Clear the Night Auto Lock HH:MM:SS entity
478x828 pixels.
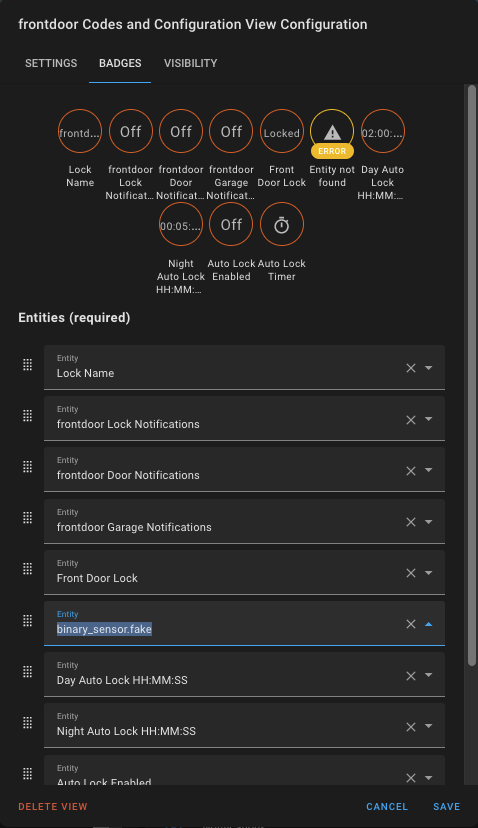[410, 727]
